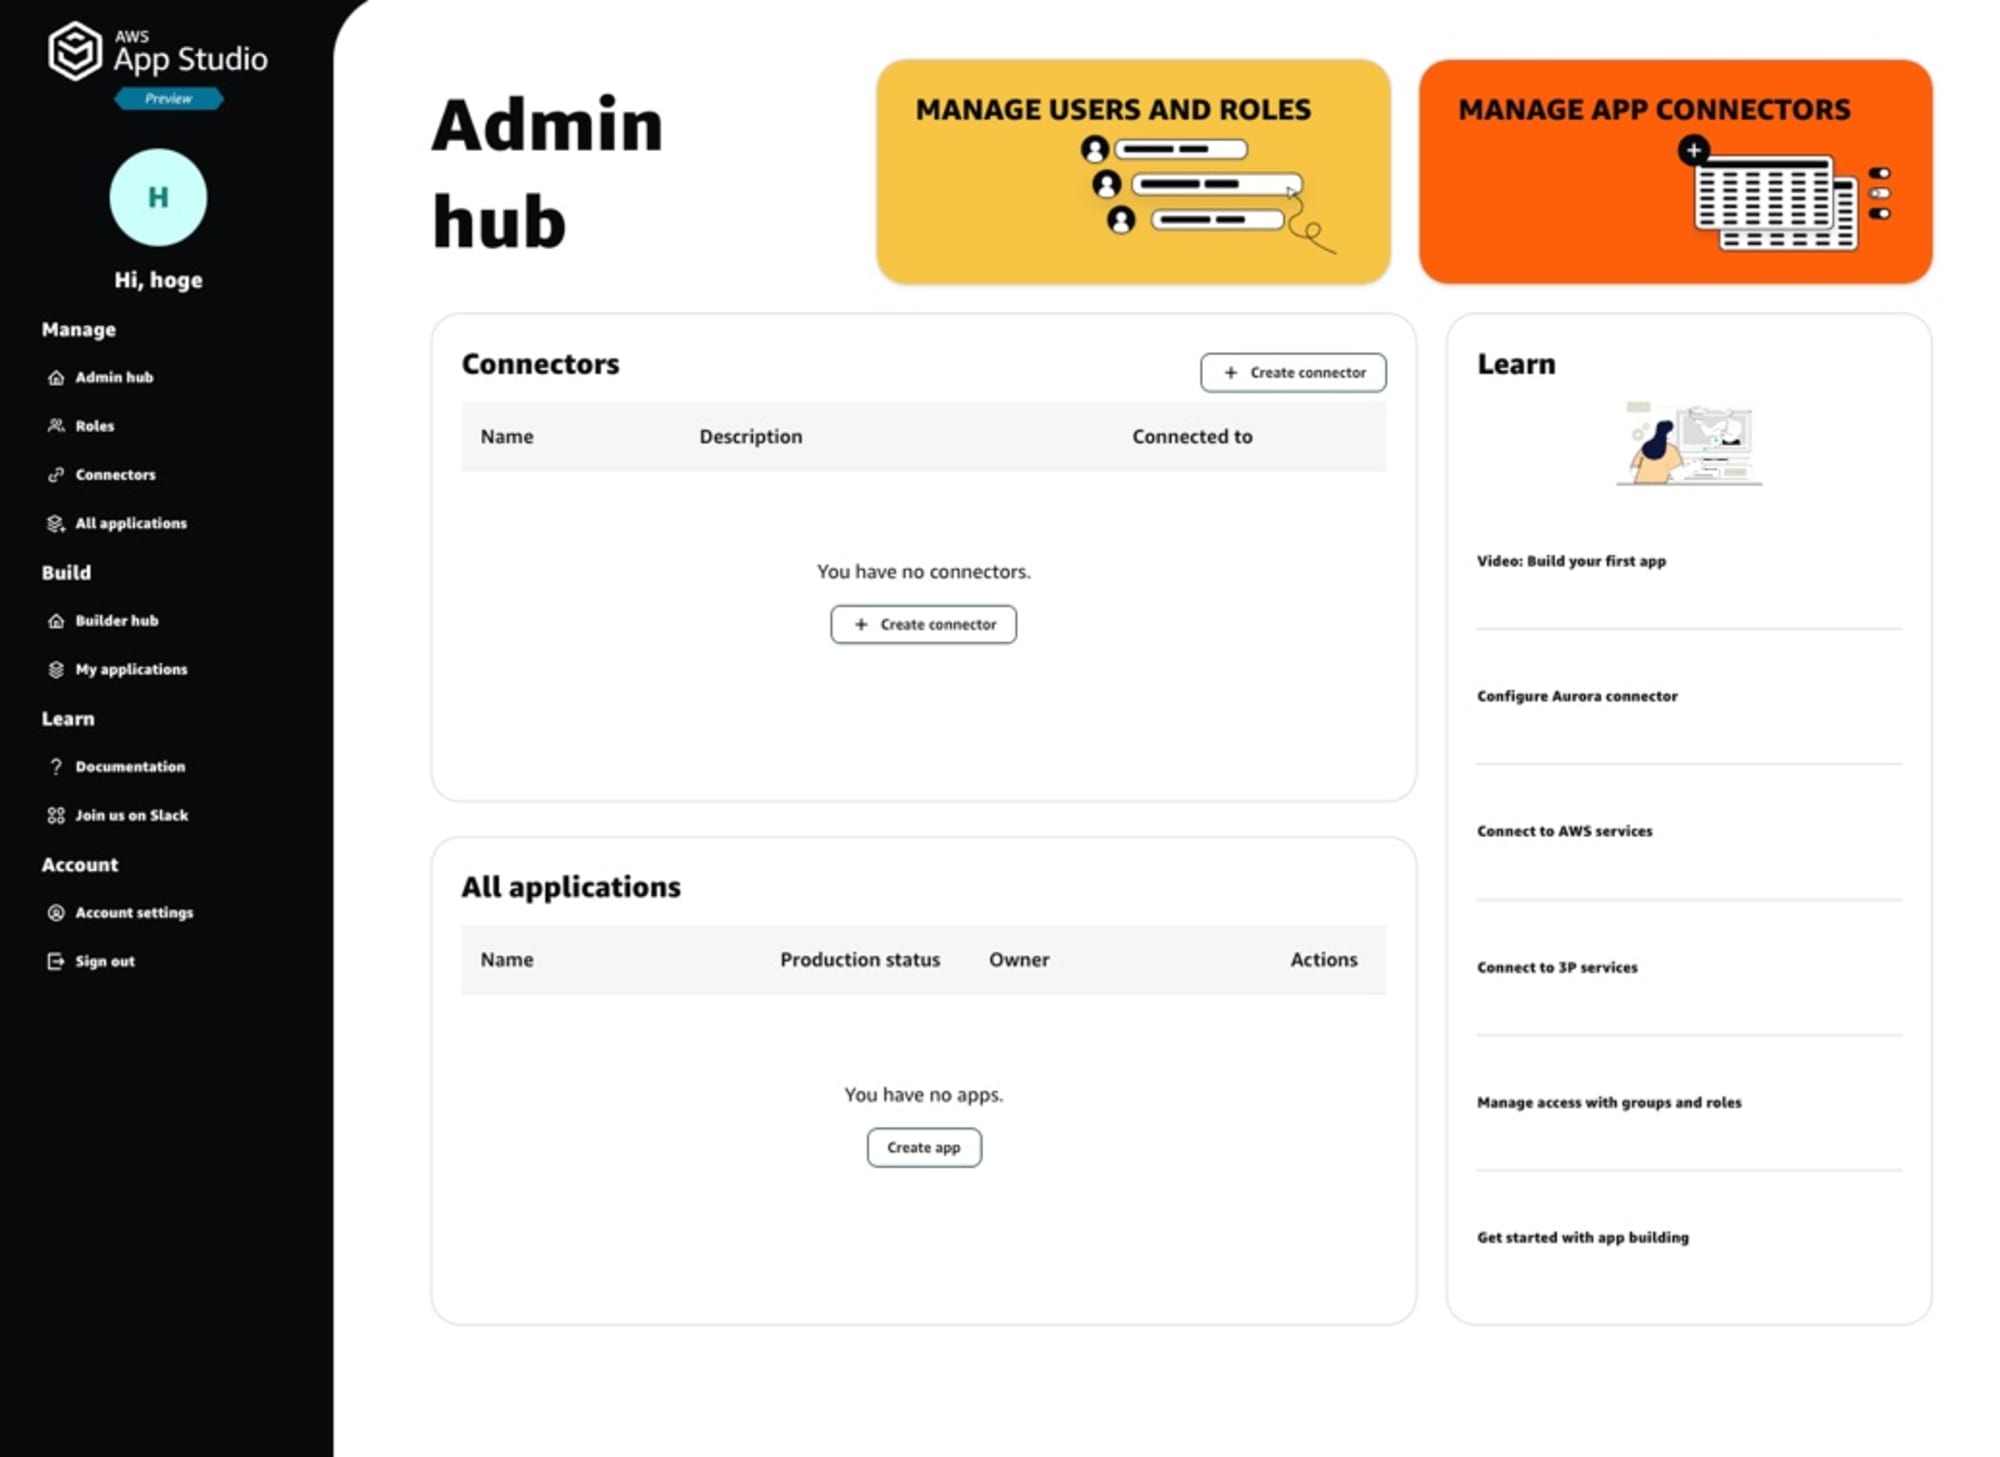Click the My applications stack icon
Screen dimensions: 2000x1457
click(x=56, y=669)
